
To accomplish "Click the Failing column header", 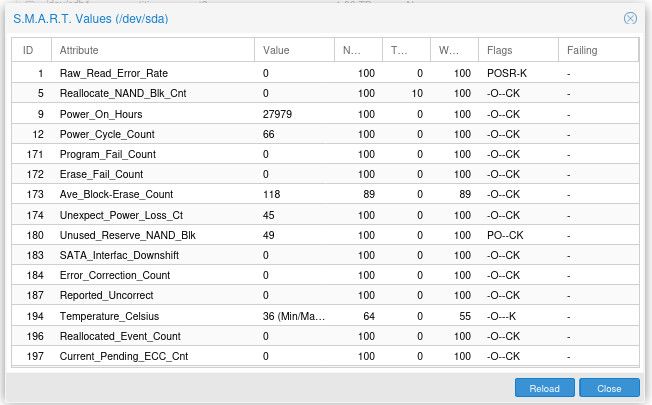I will pyautogui.click(x=598, y=50).
